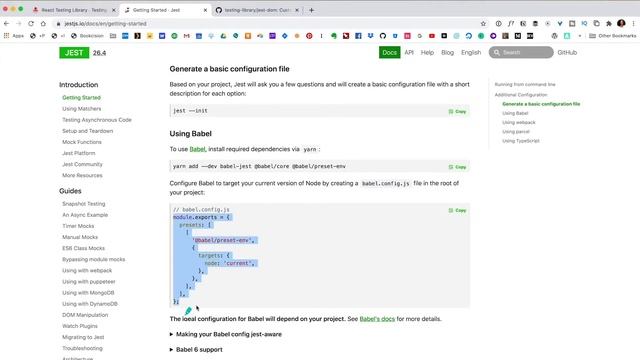Open Using Matchers in sidebar
This screenshot has height=360, width=640.
coord(82,109)
